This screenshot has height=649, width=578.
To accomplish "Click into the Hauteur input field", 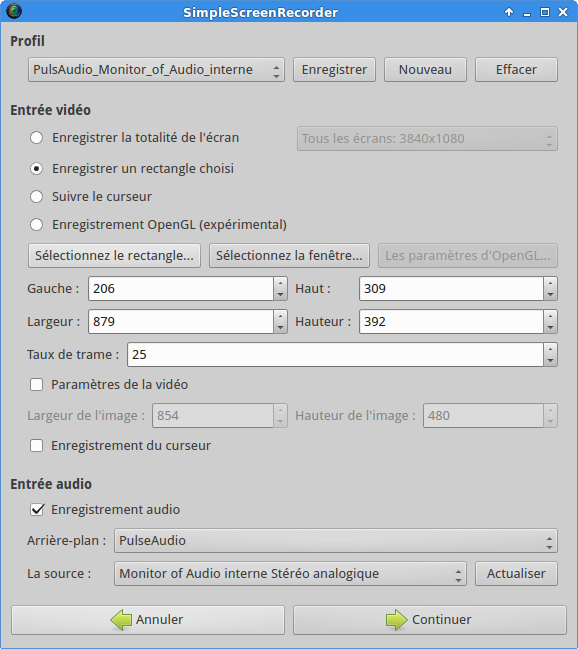I will click(451, 322).
